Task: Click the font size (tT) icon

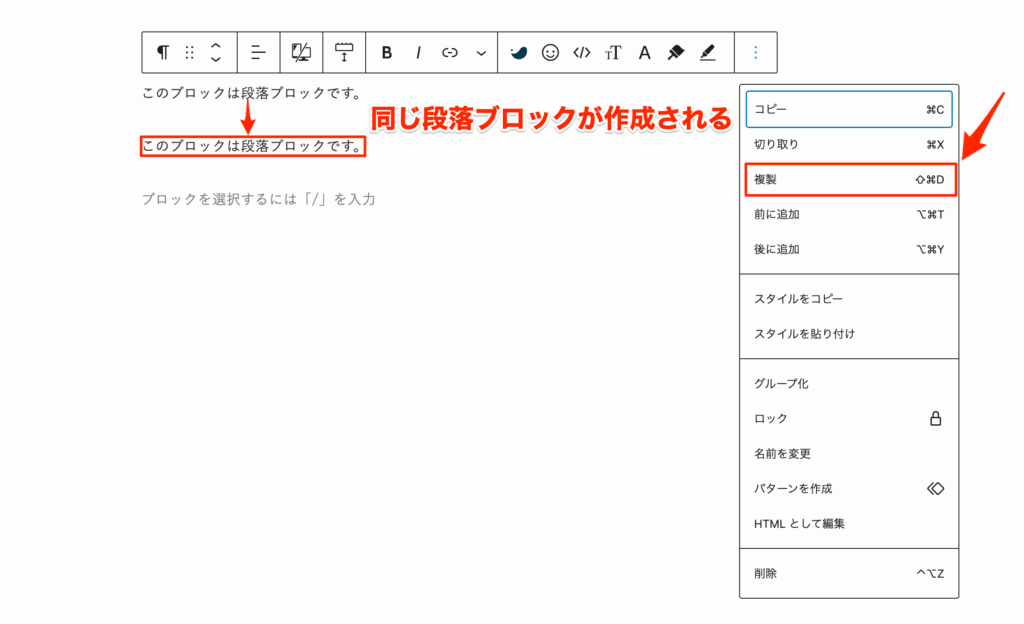Action: pyautogui.click(x=613, y=52)
